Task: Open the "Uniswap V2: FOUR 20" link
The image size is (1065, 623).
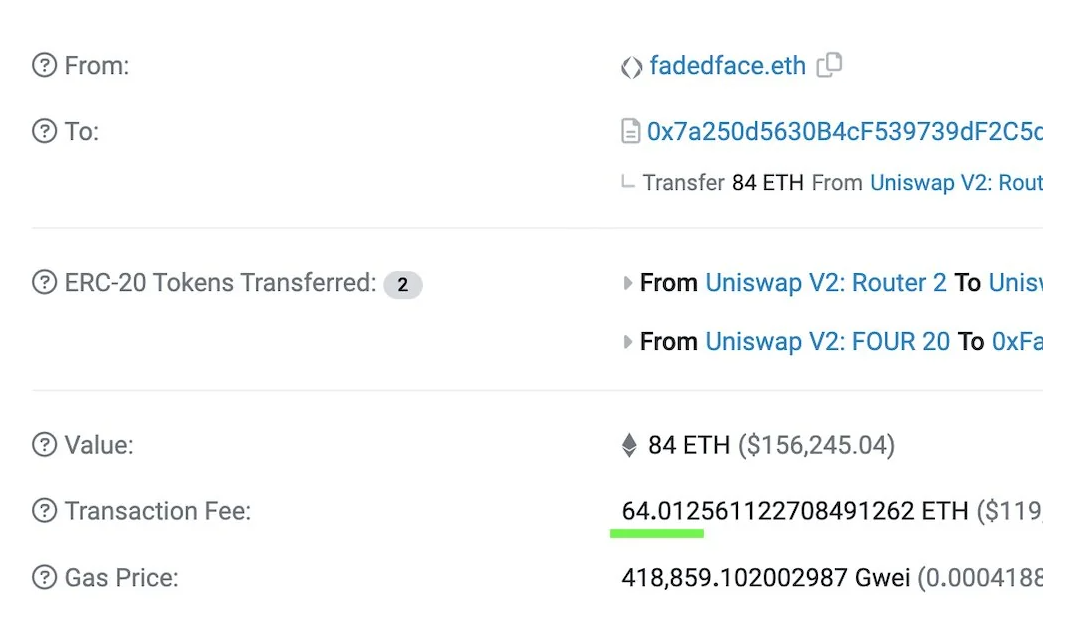Action: [827, 342]
